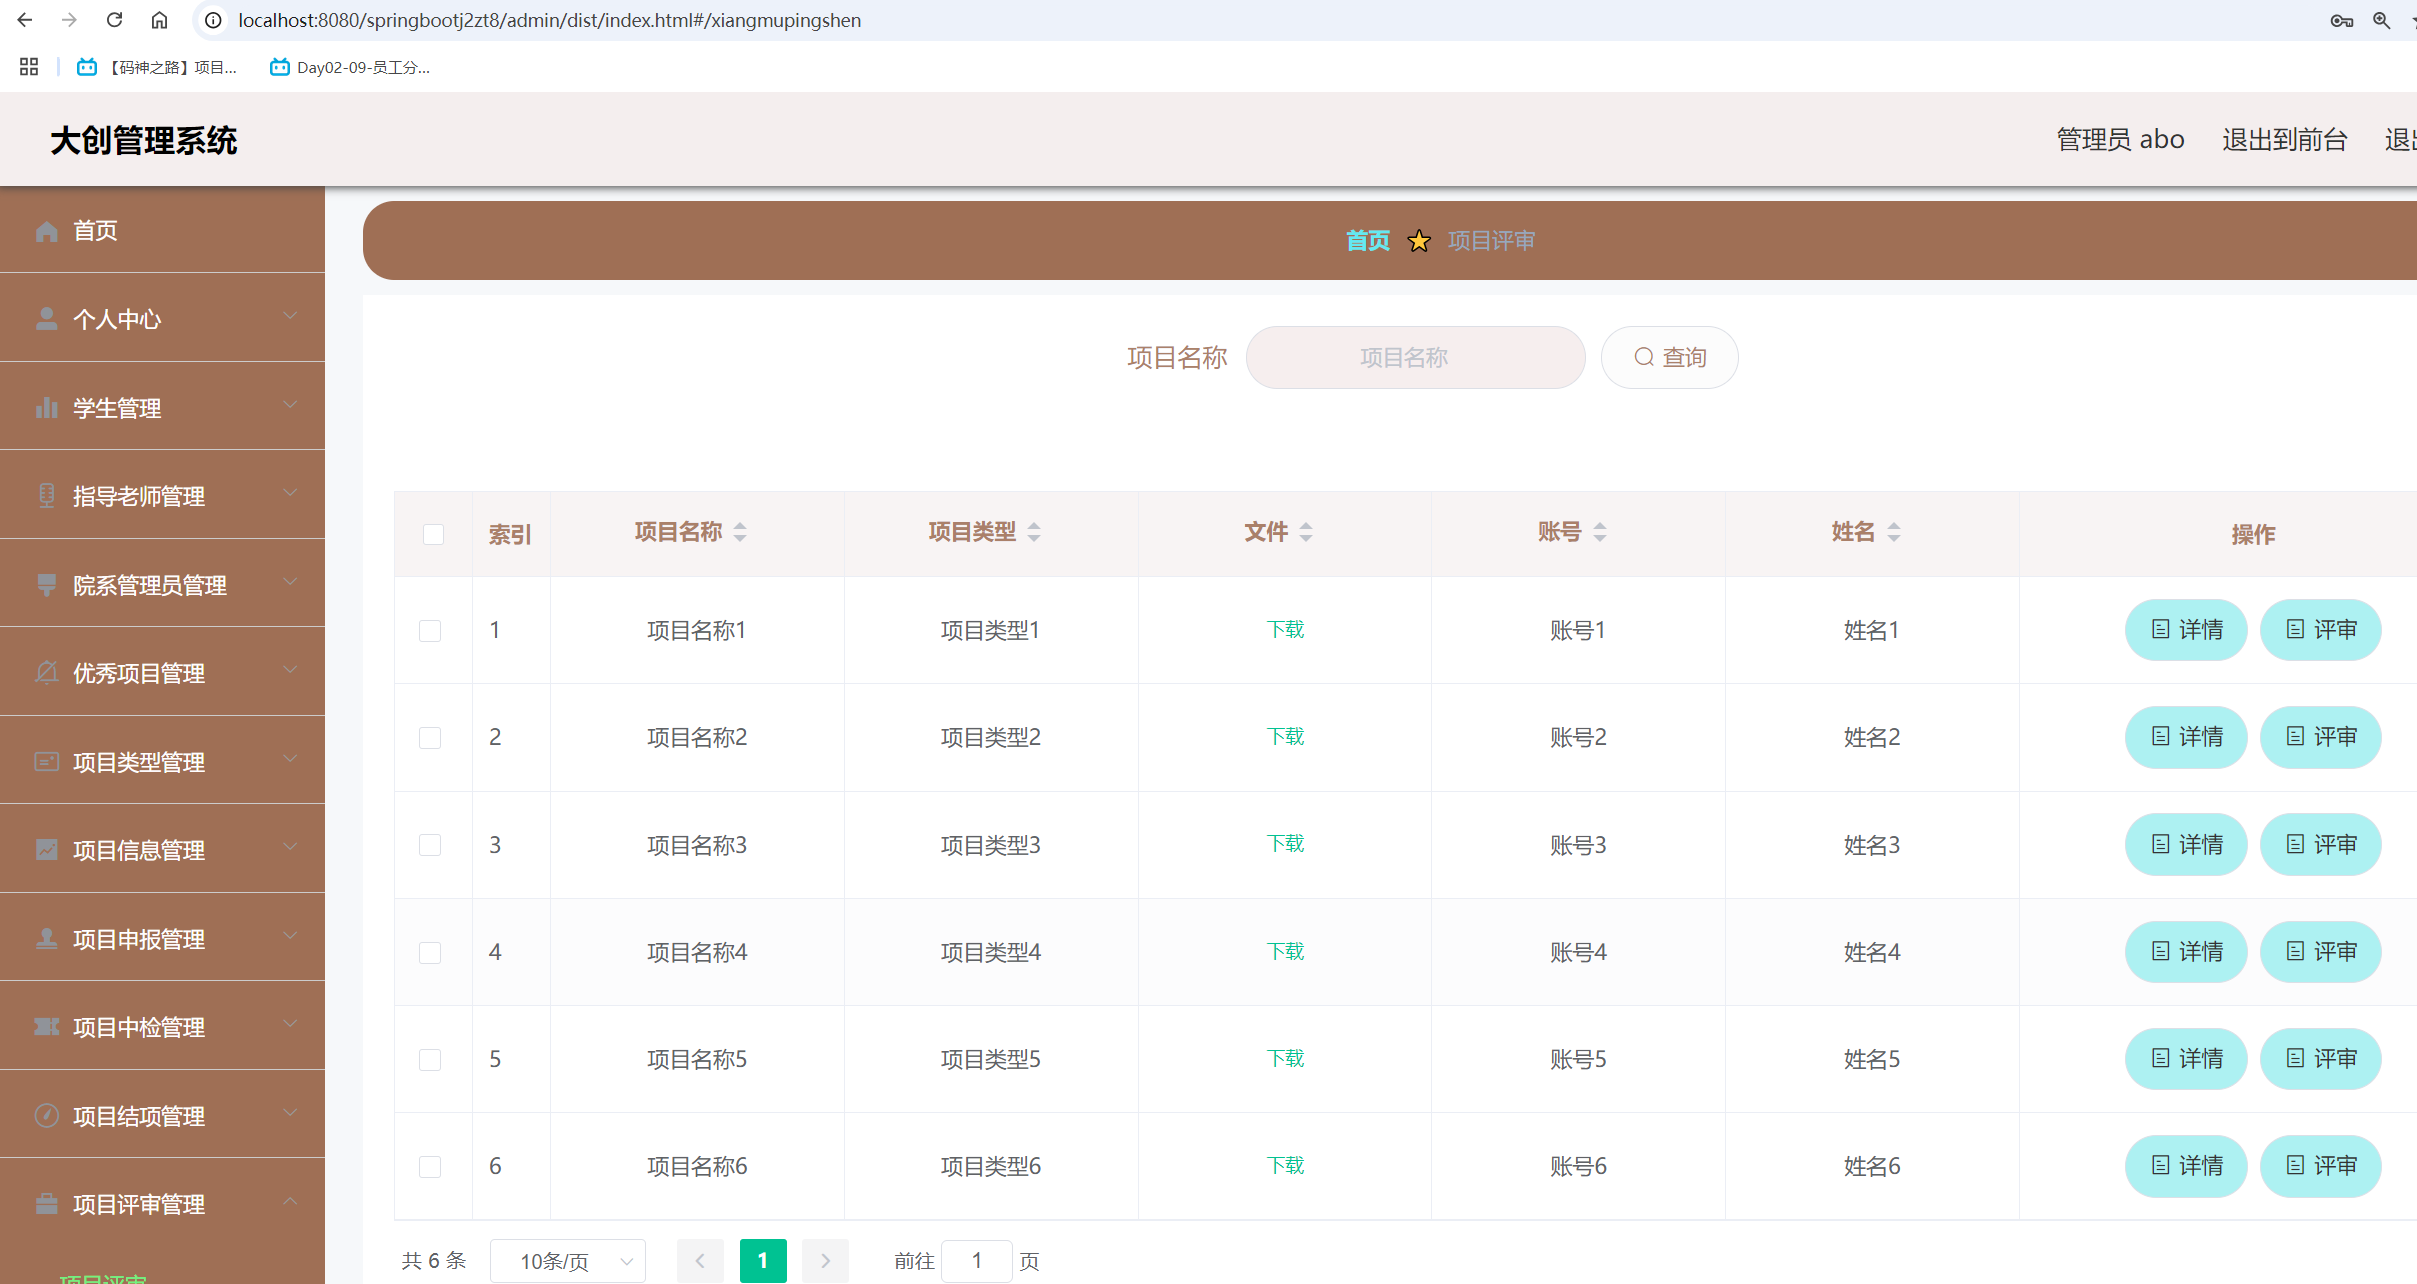Viewport: 2417px width, 1284px height.
Task: Click the star icon in the breadcrumb
Action: [x=1418, y=241]
